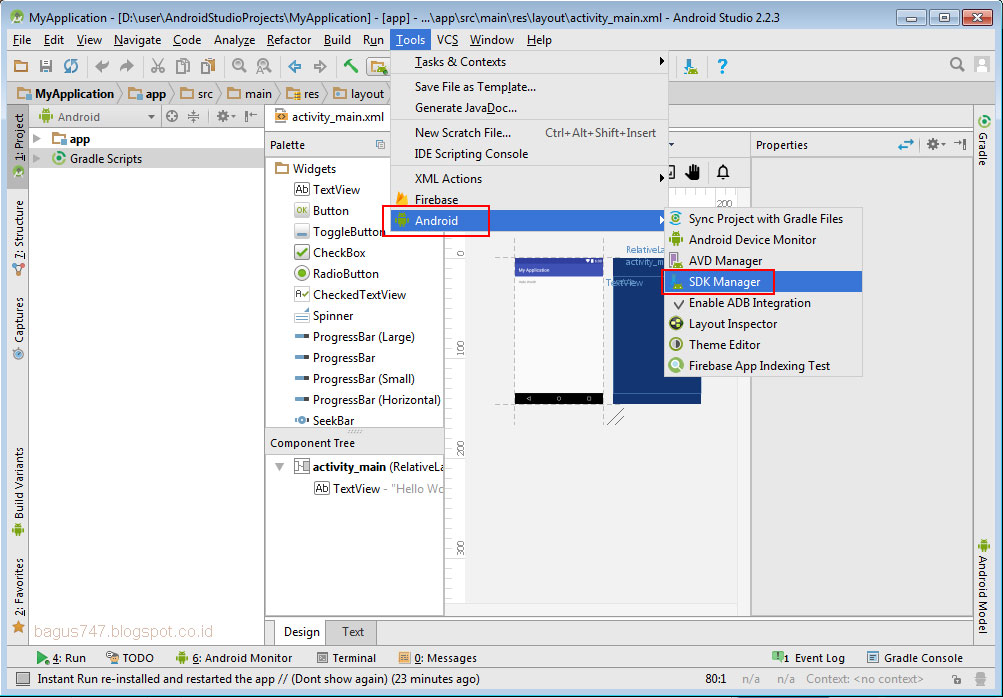
Task: Collapse the activity_main component tree node
Action: click(280, 467)
